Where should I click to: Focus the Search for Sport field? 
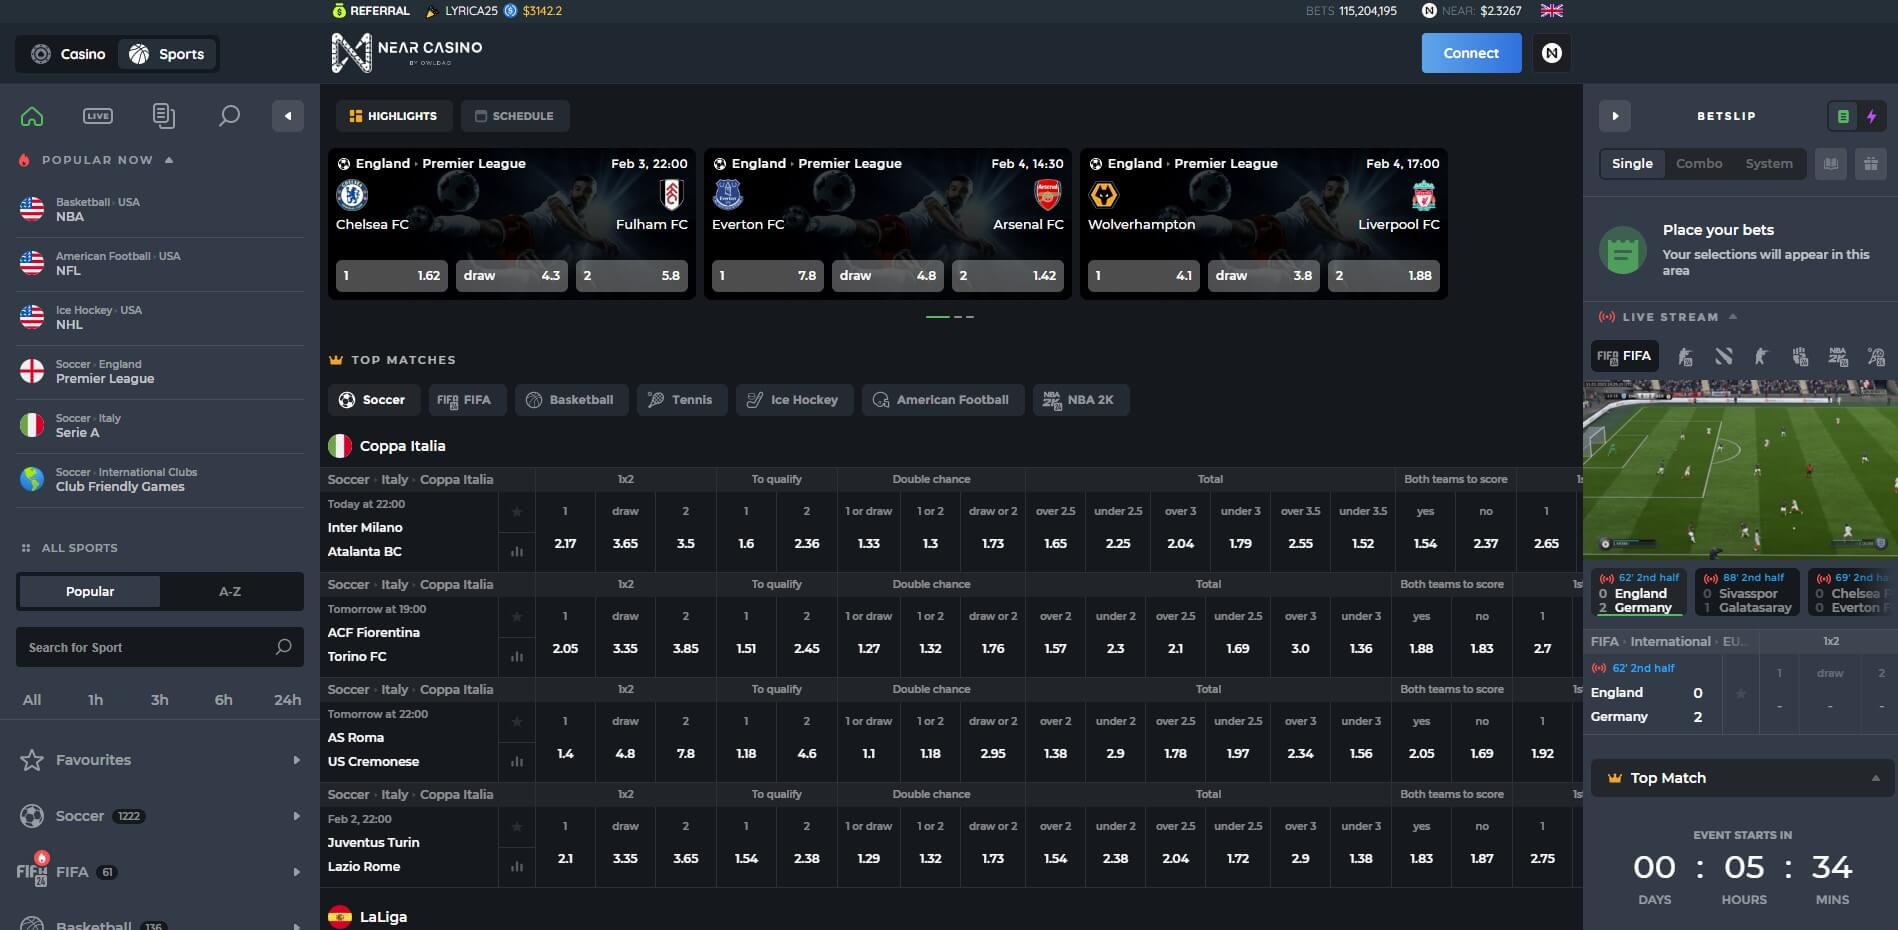tap(160, 648)
